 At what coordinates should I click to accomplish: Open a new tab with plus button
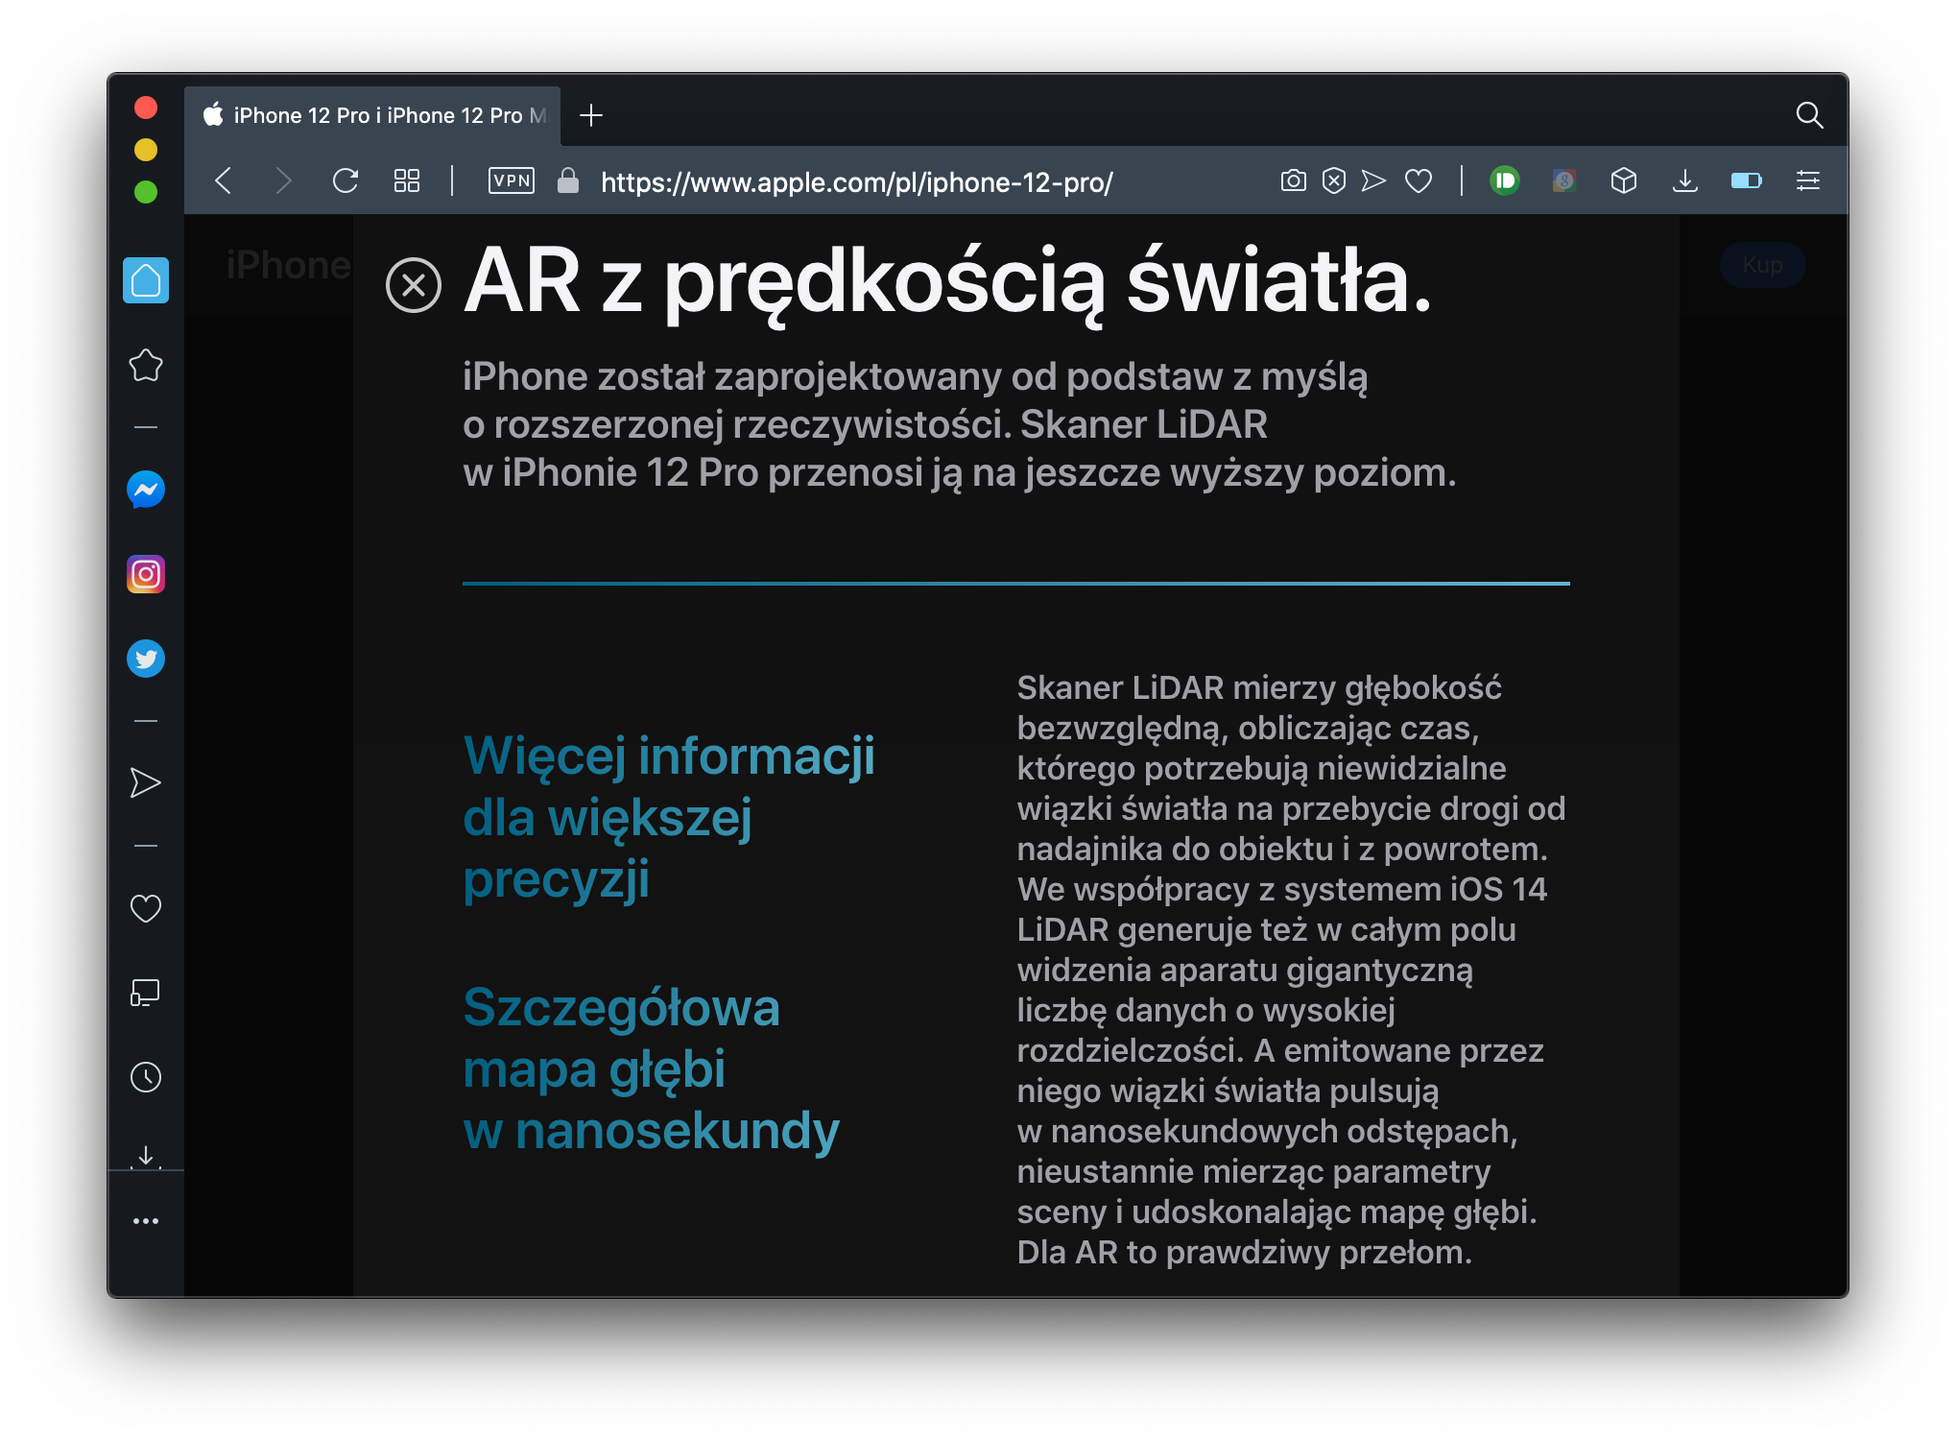[x=591, y=116]
